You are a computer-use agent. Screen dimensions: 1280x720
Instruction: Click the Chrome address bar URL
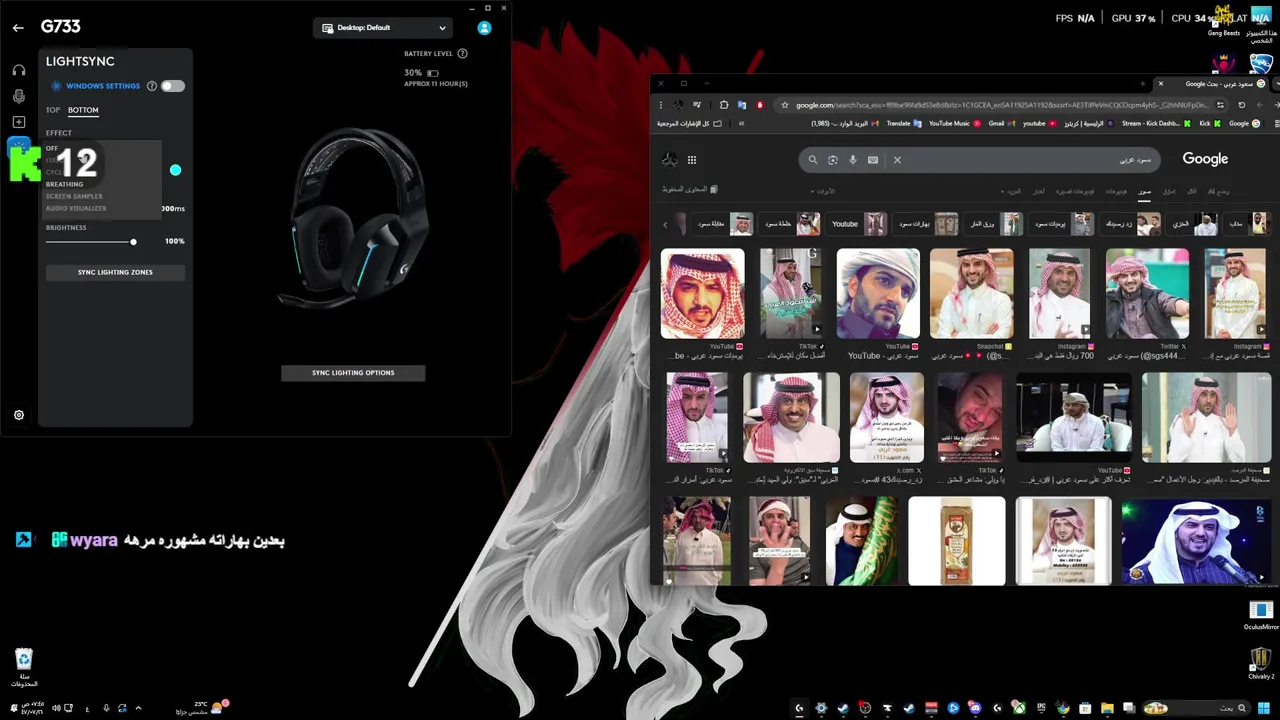tap(1000, 105)
